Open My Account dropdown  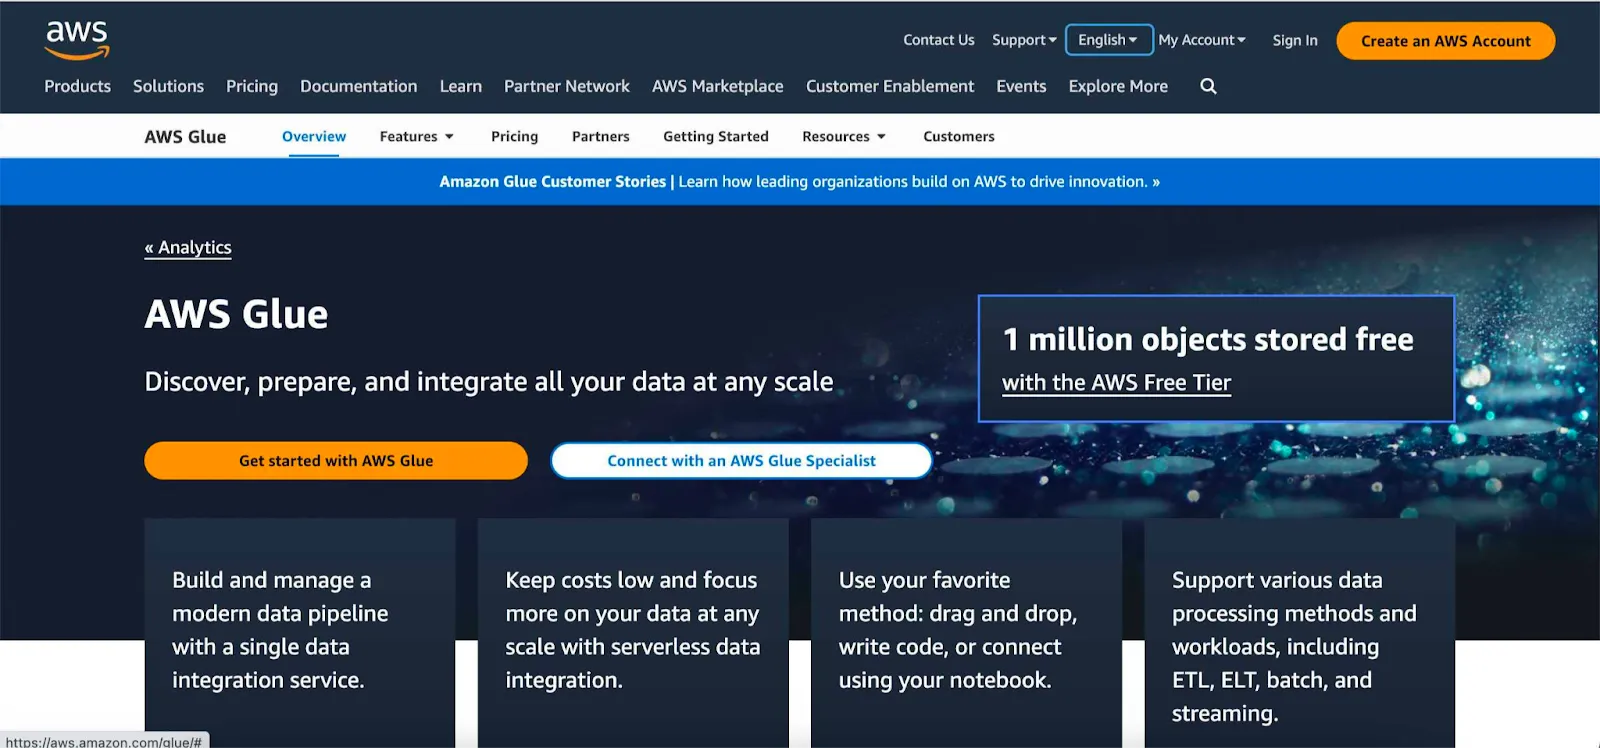[x=1202, y=40]
